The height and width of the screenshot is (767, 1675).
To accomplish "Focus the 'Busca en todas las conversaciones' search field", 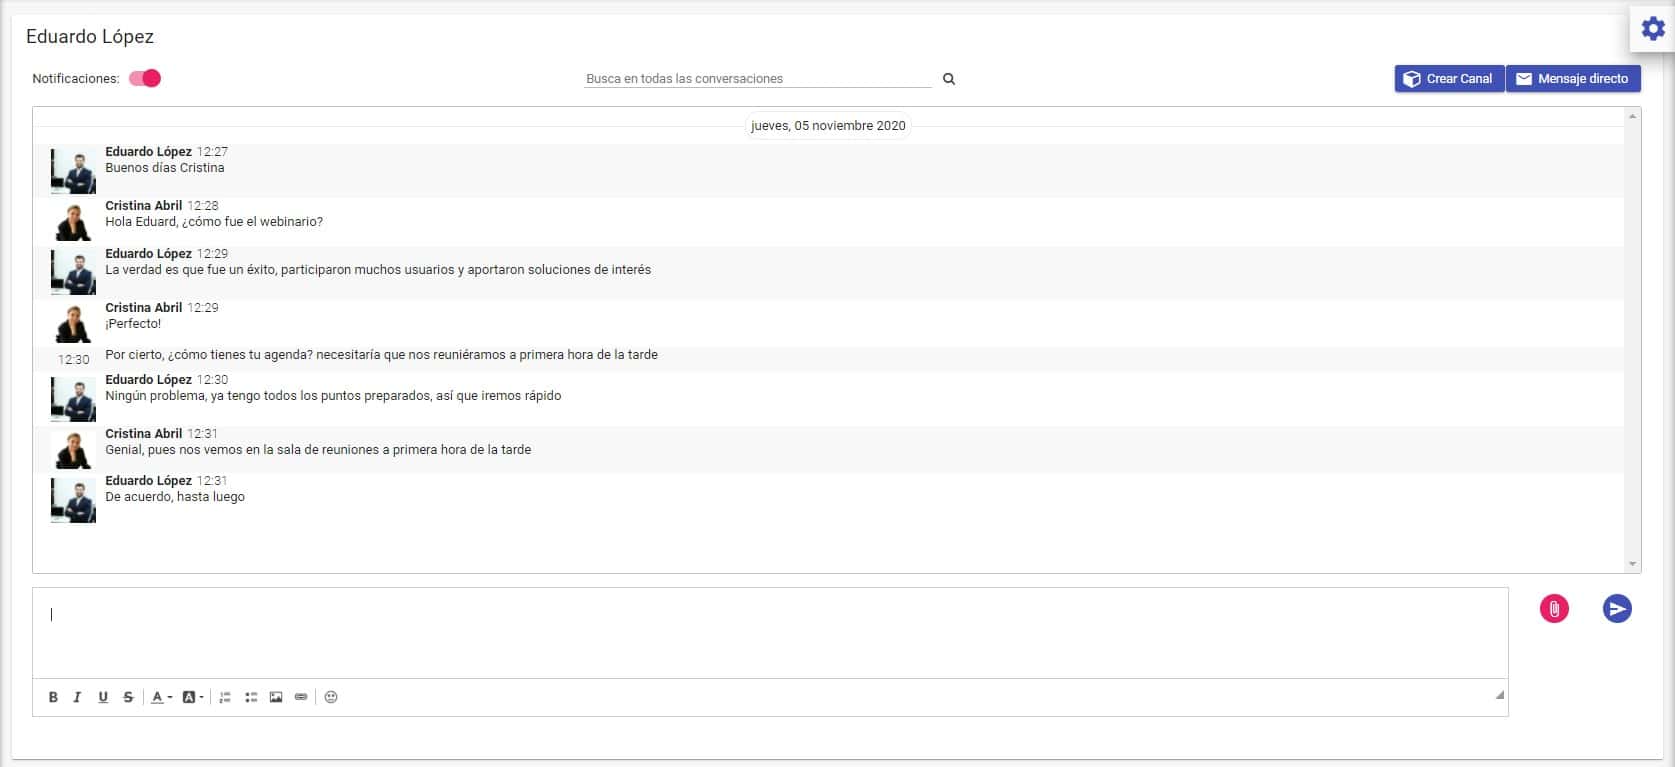I will [758, 78].
